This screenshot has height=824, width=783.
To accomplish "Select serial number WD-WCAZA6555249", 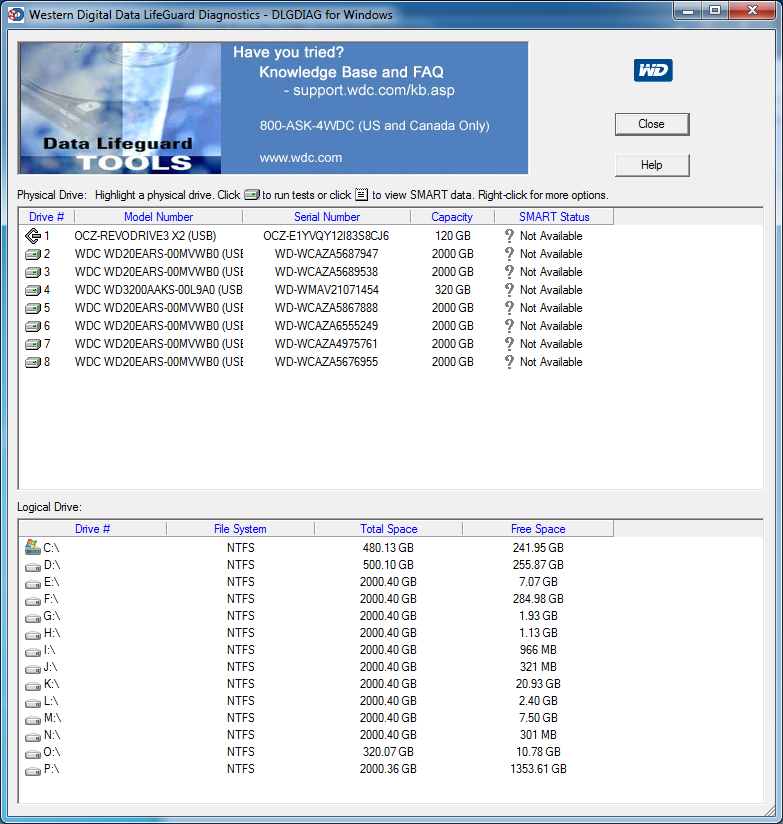I will tap(326, 326).
